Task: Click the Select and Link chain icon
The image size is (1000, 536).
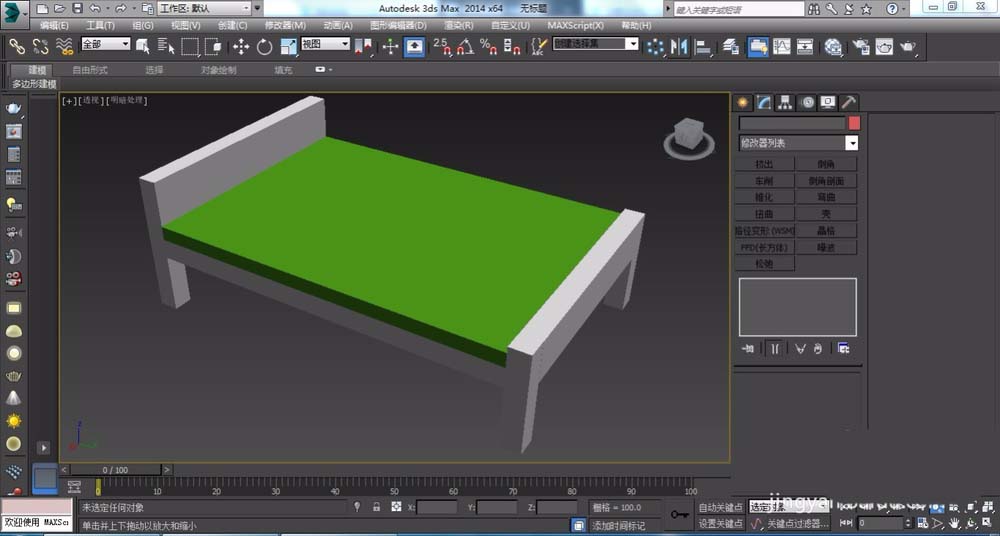Action: (x=17, y=46)
